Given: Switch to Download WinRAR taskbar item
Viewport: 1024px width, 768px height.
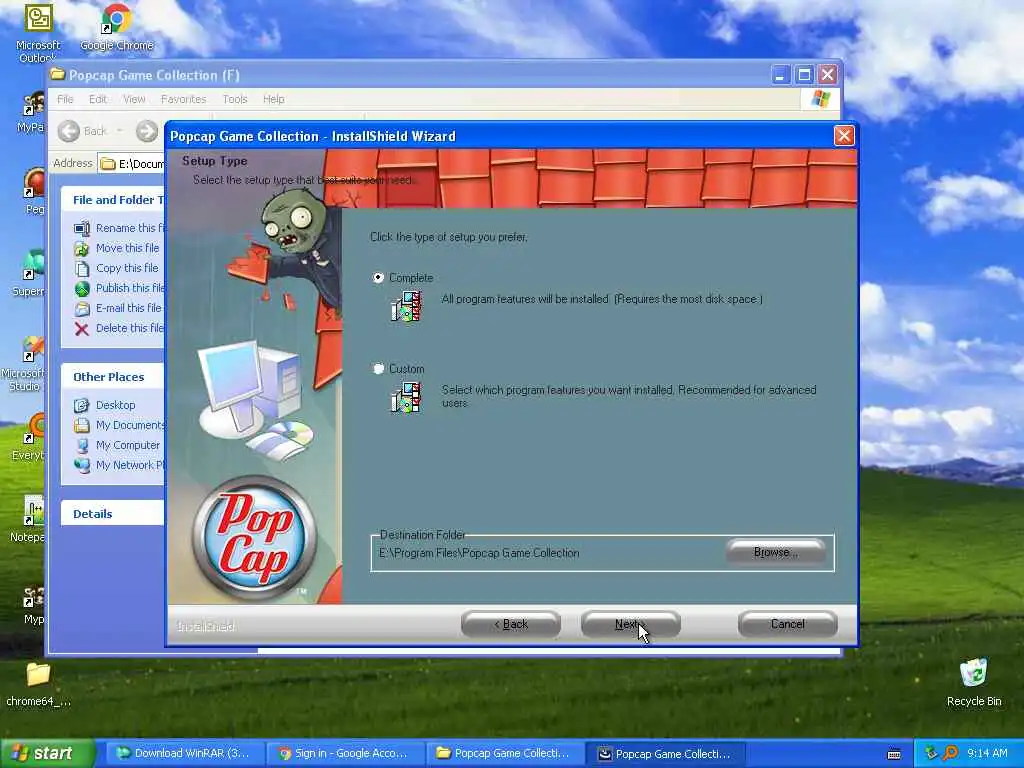Looking at the screenshot, I should (184, 754).
